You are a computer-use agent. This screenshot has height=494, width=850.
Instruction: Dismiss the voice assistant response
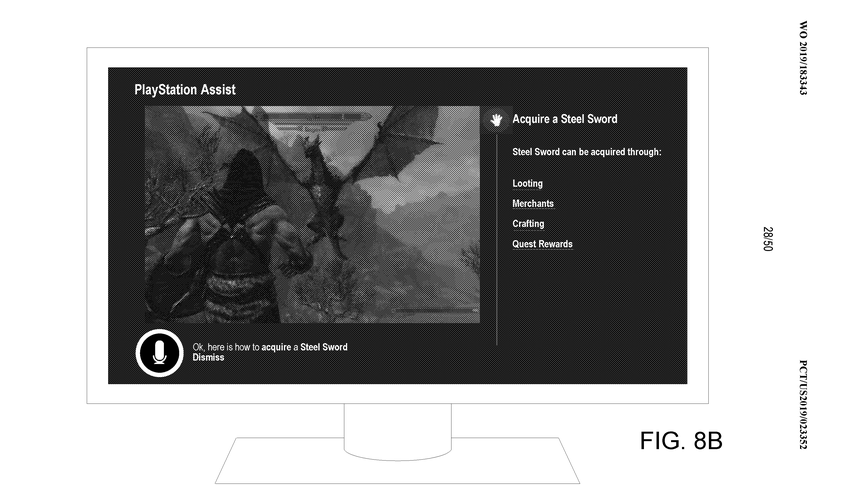coord(208,357)
